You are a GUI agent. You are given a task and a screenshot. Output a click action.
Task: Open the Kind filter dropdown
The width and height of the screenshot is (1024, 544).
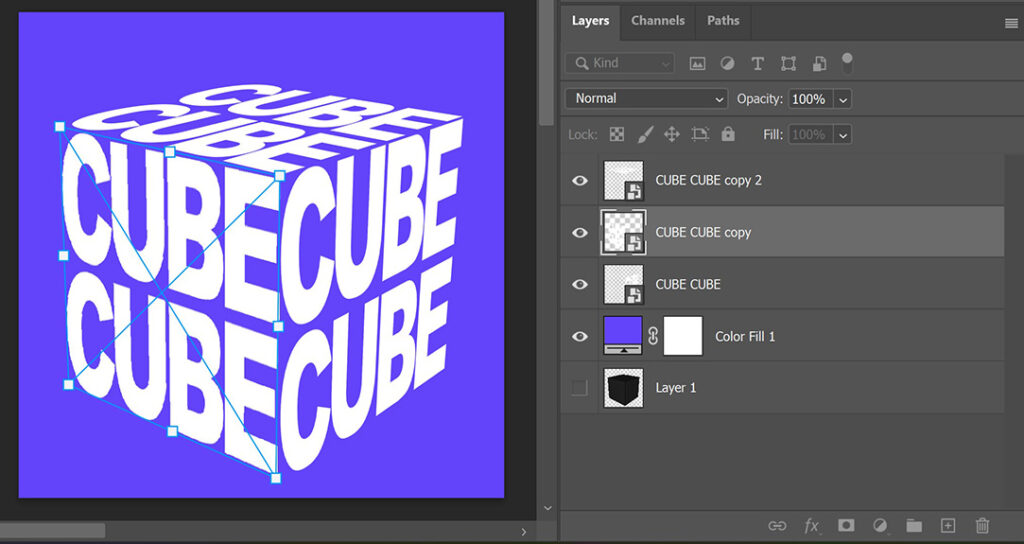620,63
